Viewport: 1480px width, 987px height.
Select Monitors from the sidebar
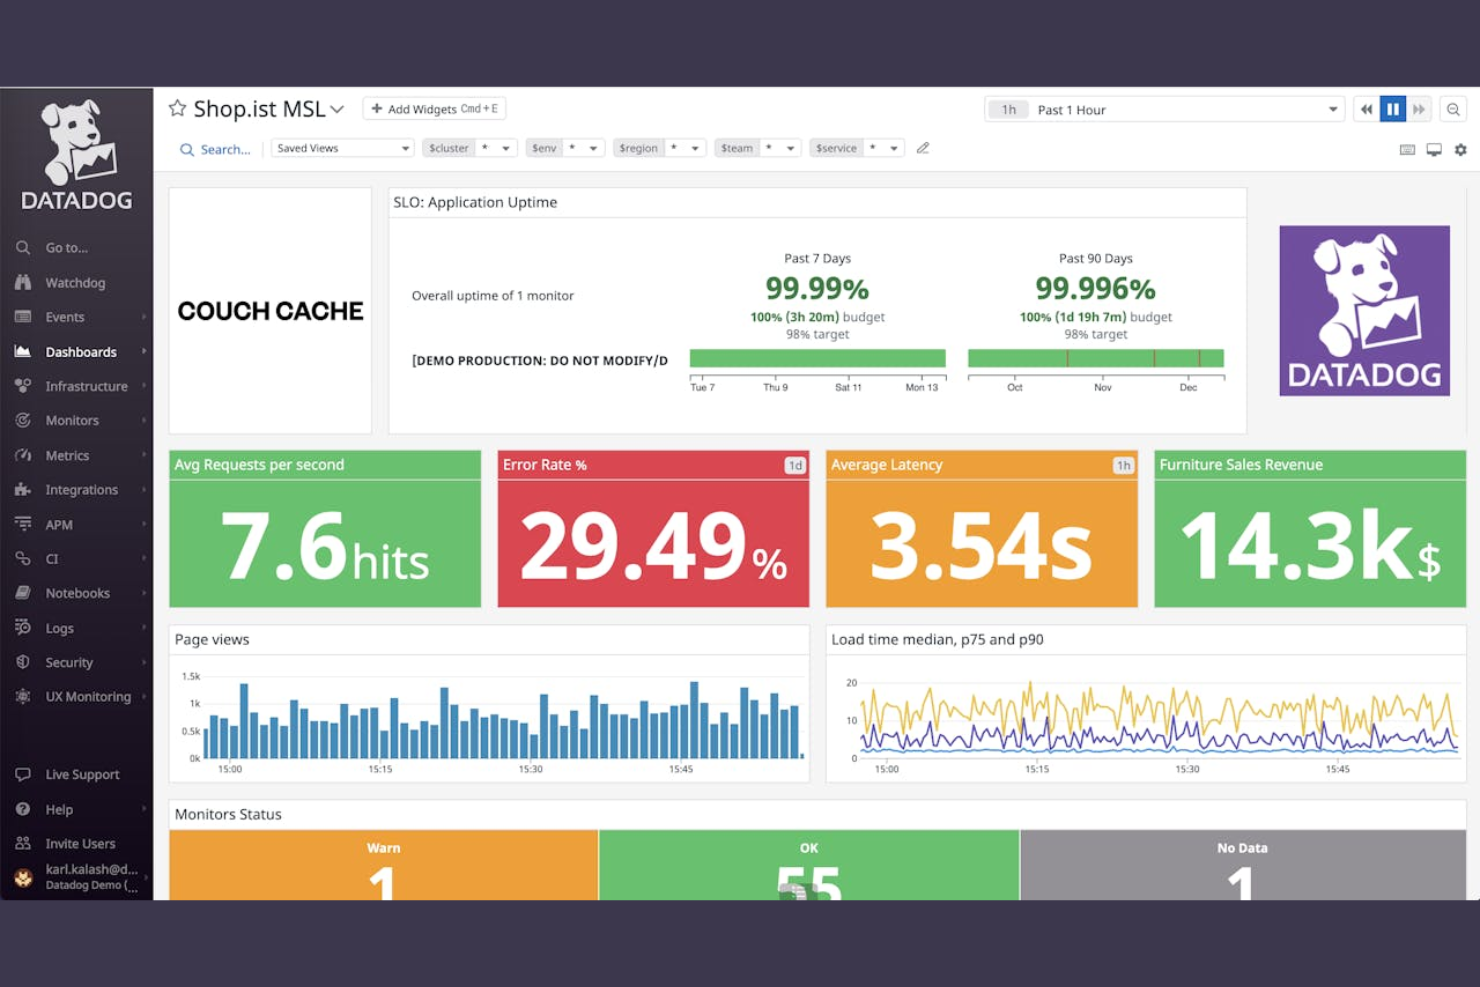click(73, 420)
